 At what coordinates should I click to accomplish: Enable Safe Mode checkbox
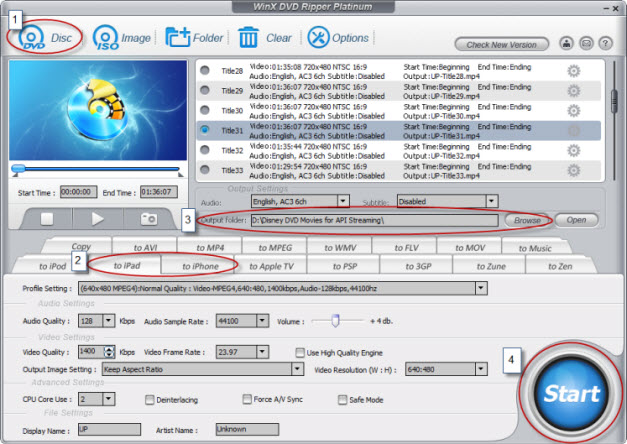[342, 400]
